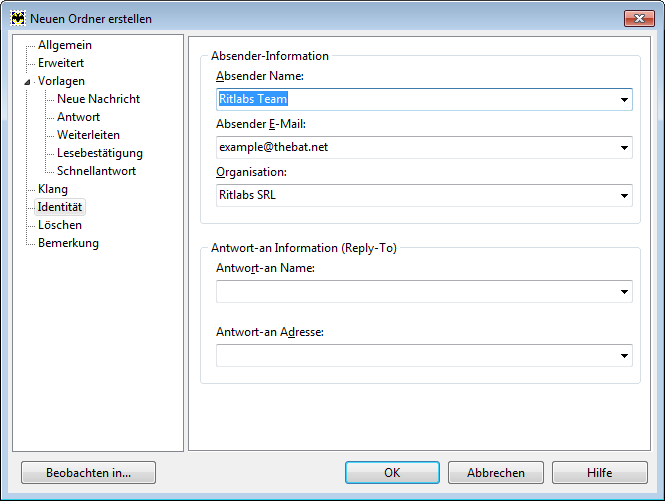Show the Bemerkung section

point(68,243)
